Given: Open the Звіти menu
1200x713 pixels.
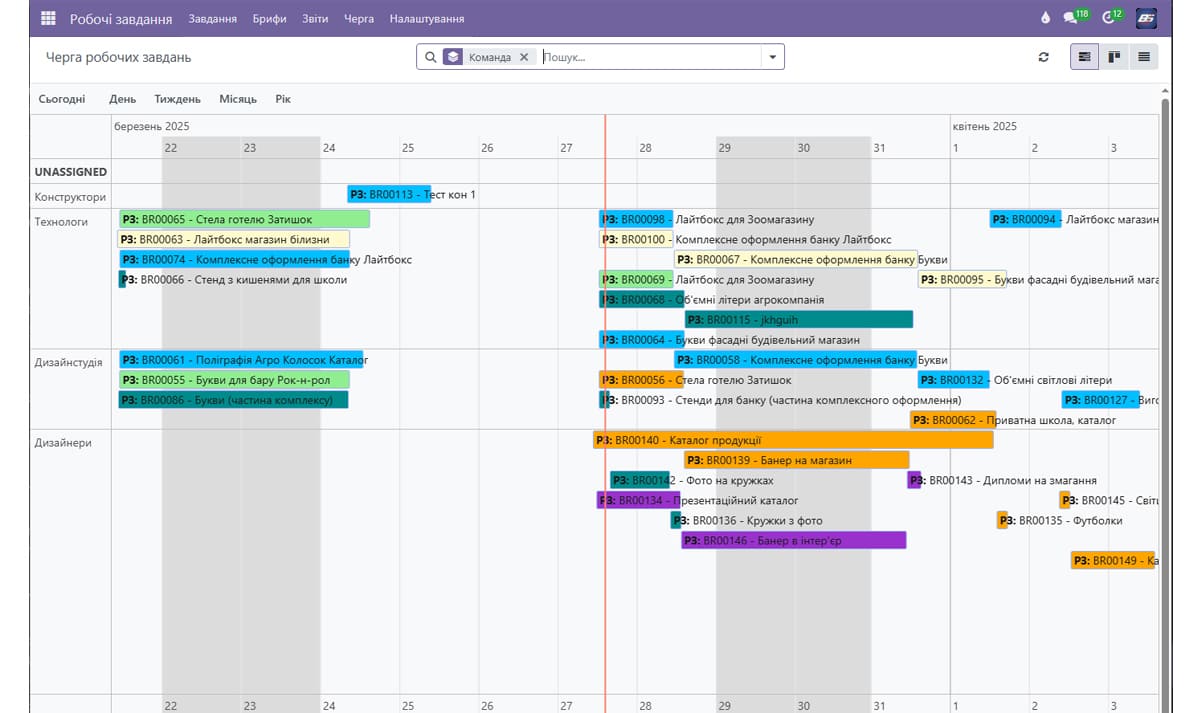Looking at the screenshot, I should pos(315,19).
